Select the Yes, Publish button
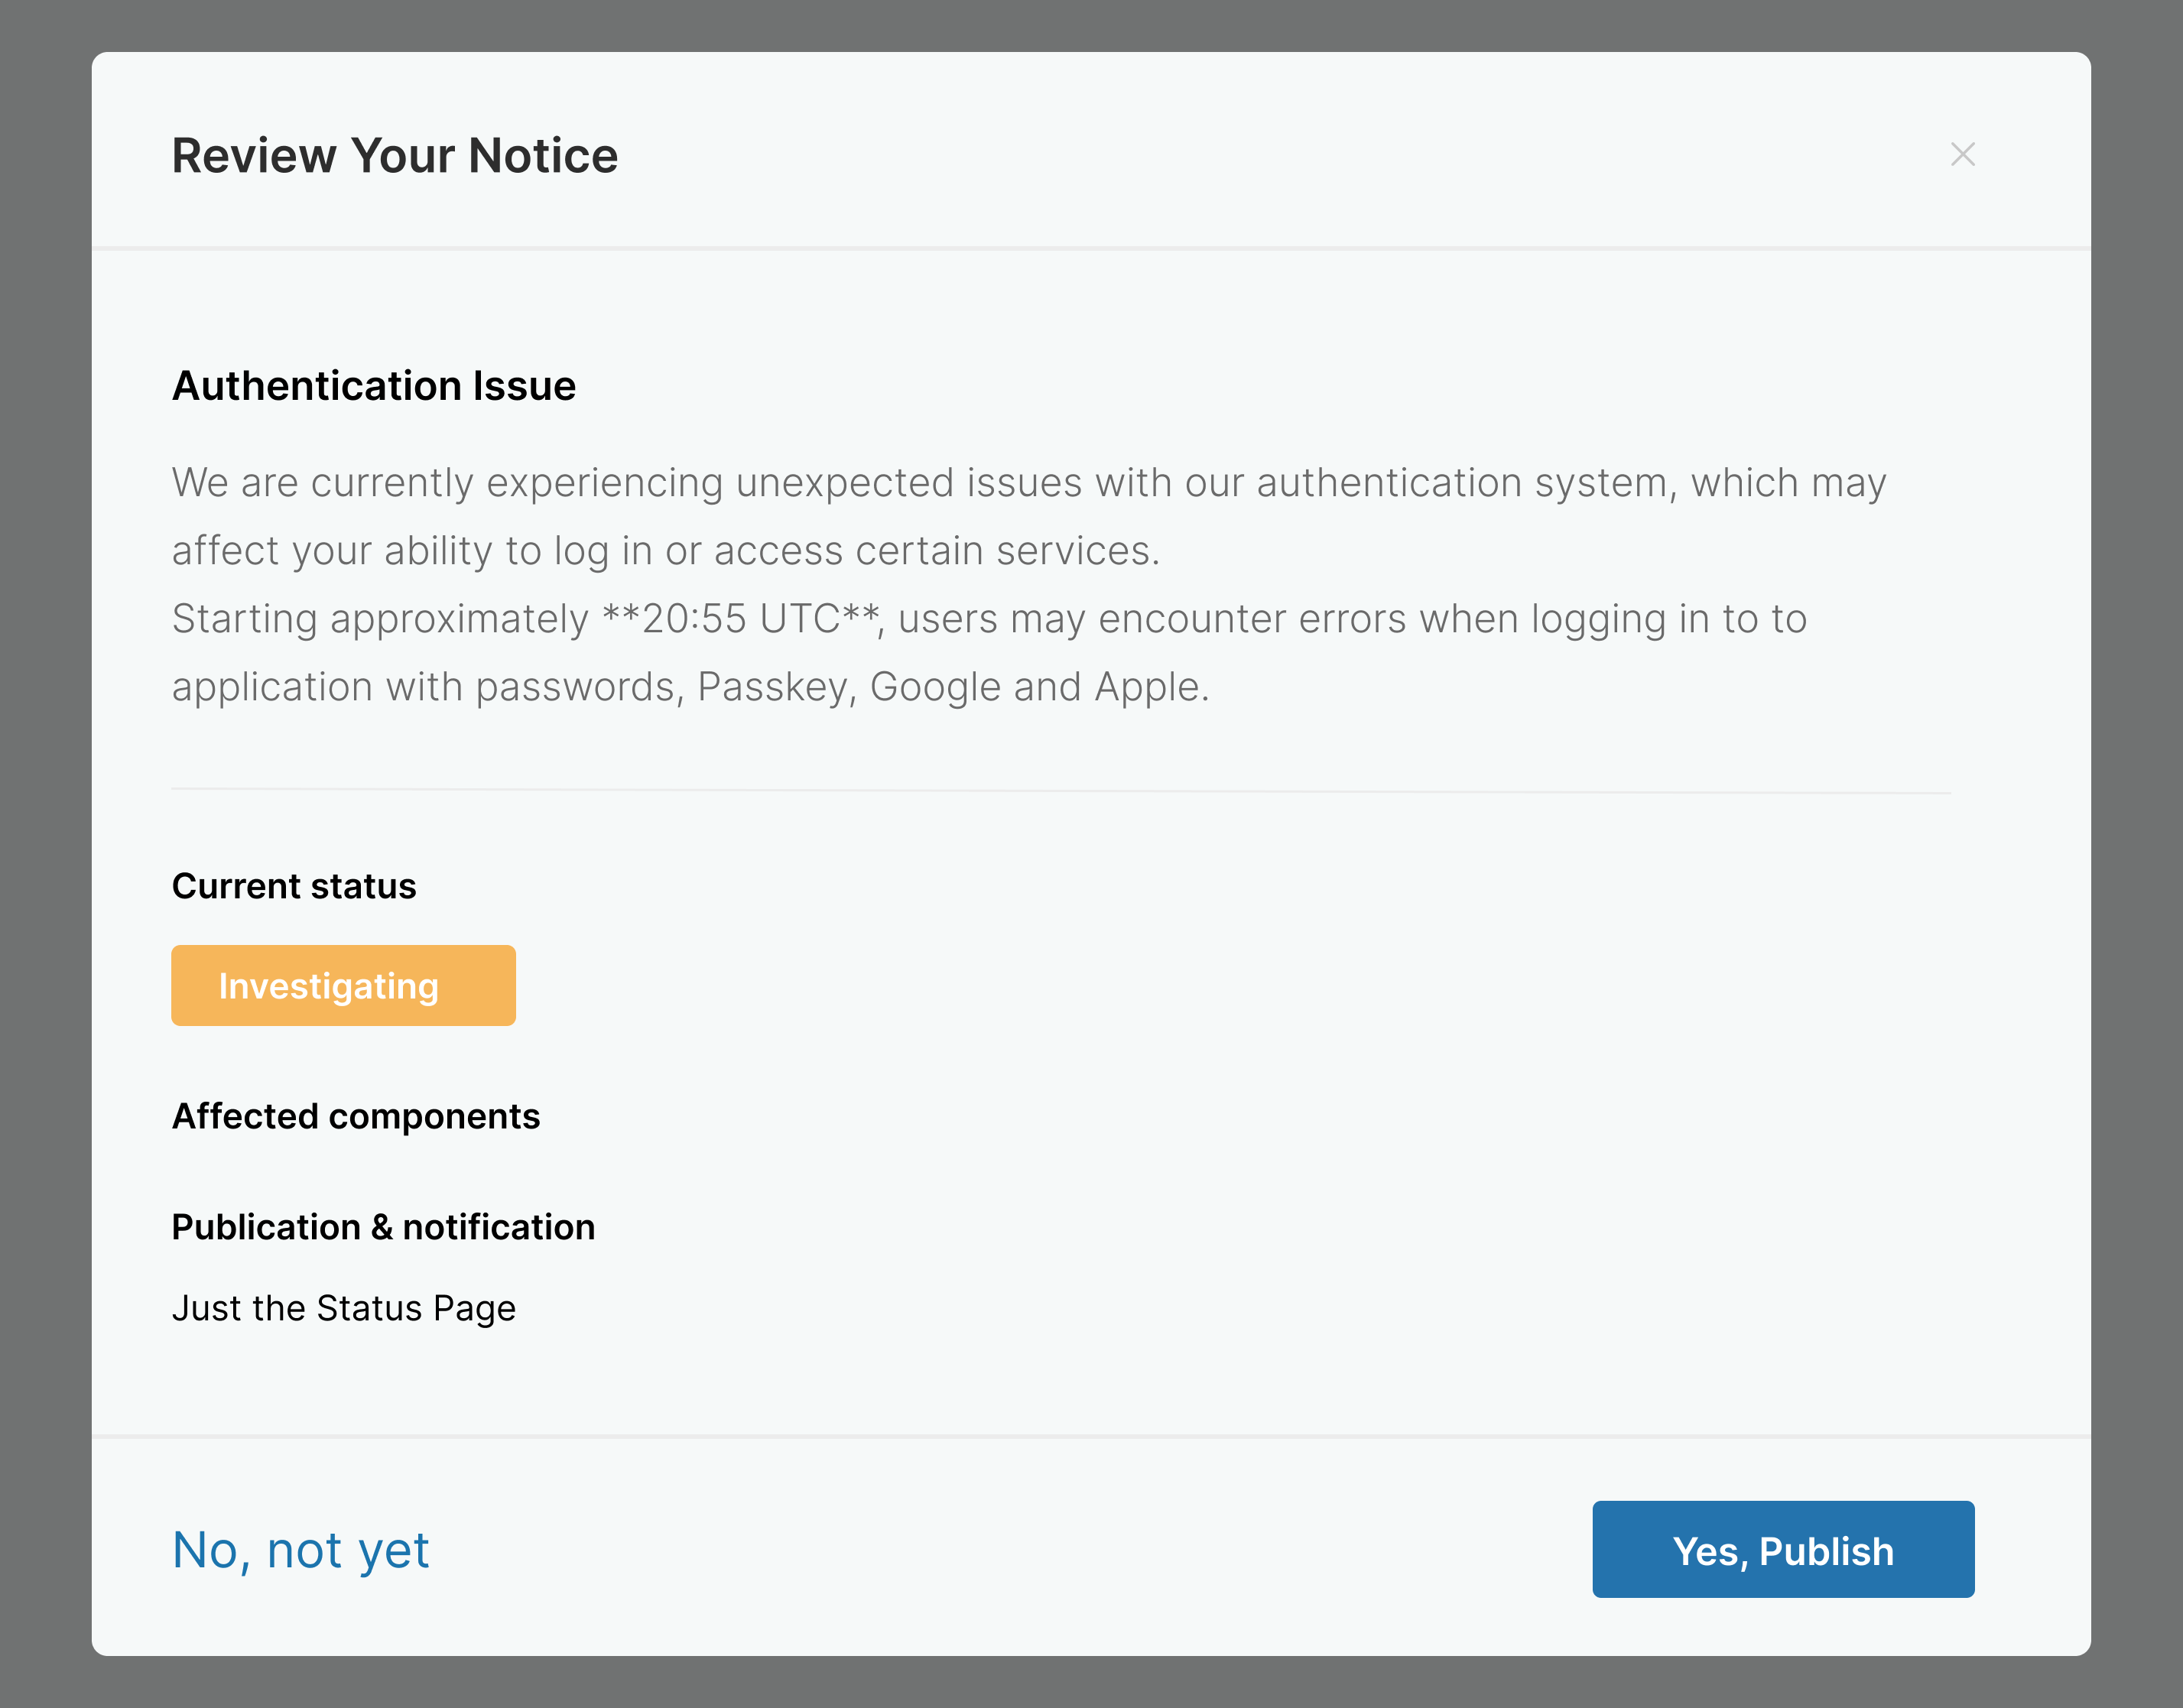This screenshot has width=2183, height=1708. [x=1782, y=1549]
